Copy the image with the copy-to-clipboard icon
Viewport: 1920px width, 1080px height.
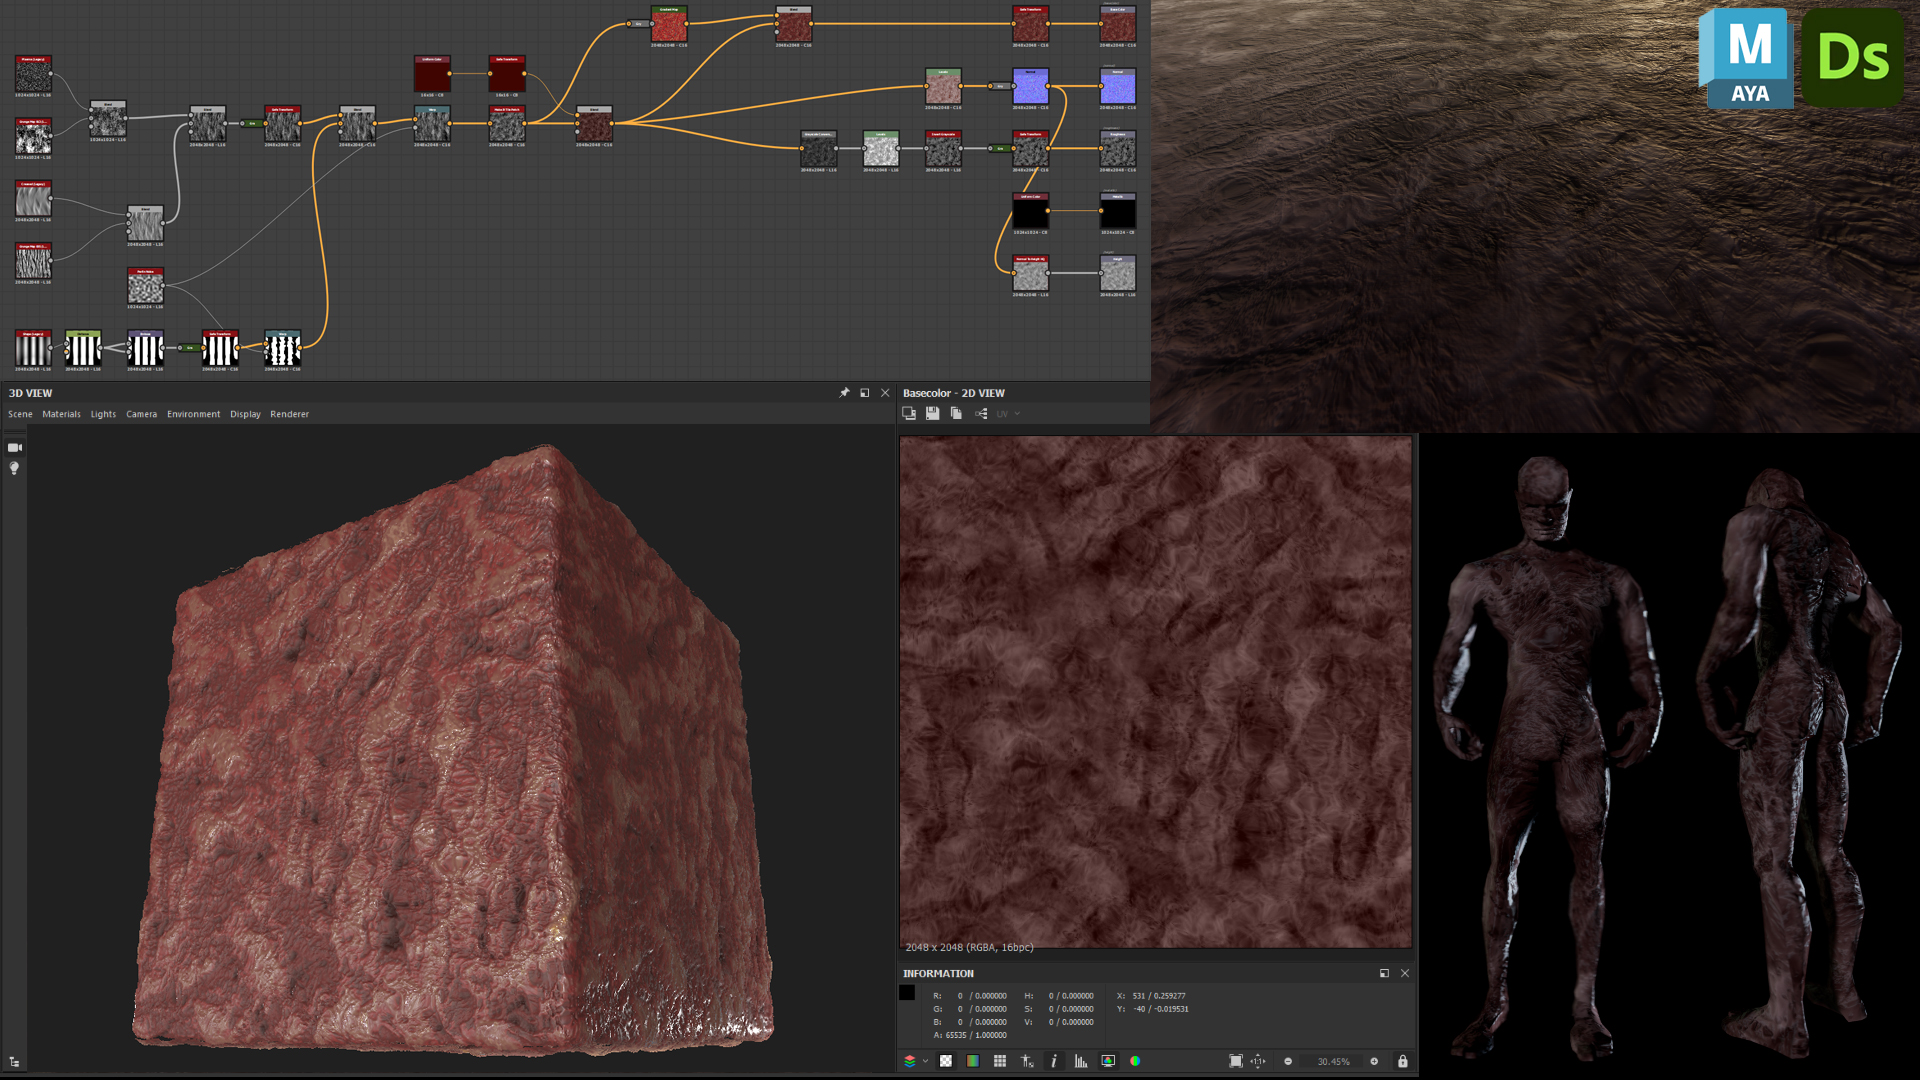click(955, 413)
